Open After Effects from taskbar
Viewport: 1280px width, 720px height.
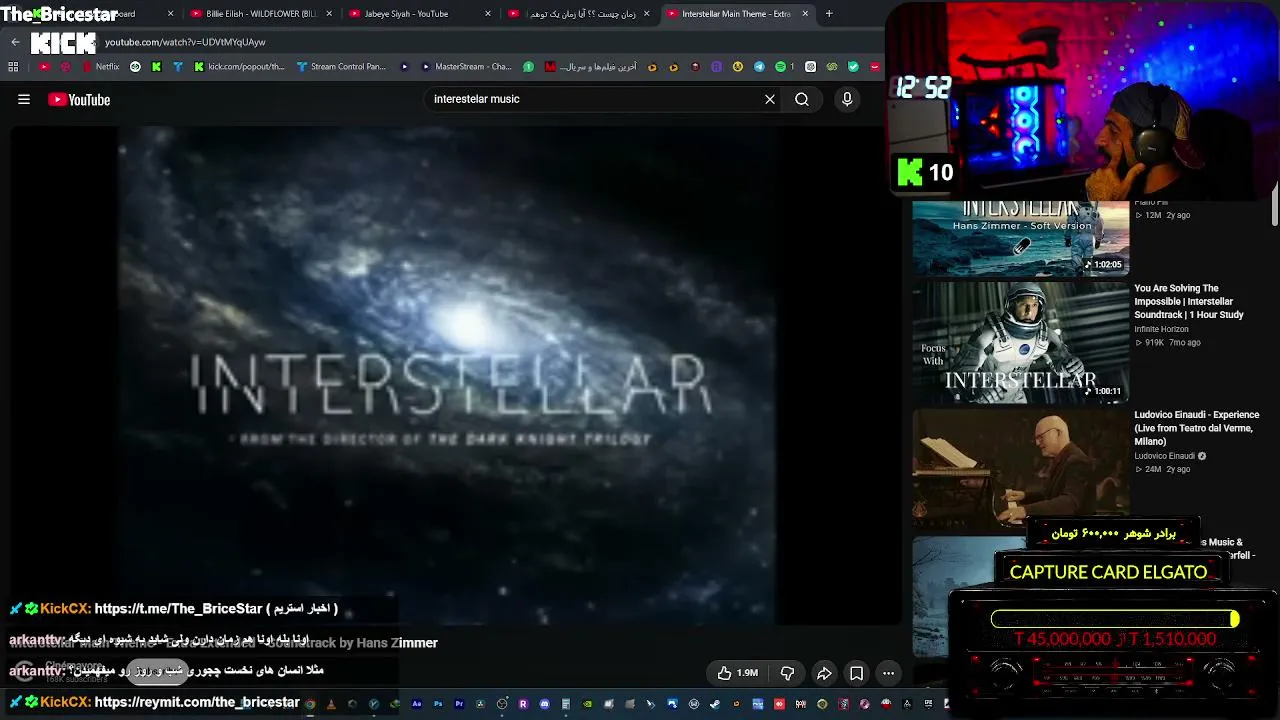coord(416,704)
